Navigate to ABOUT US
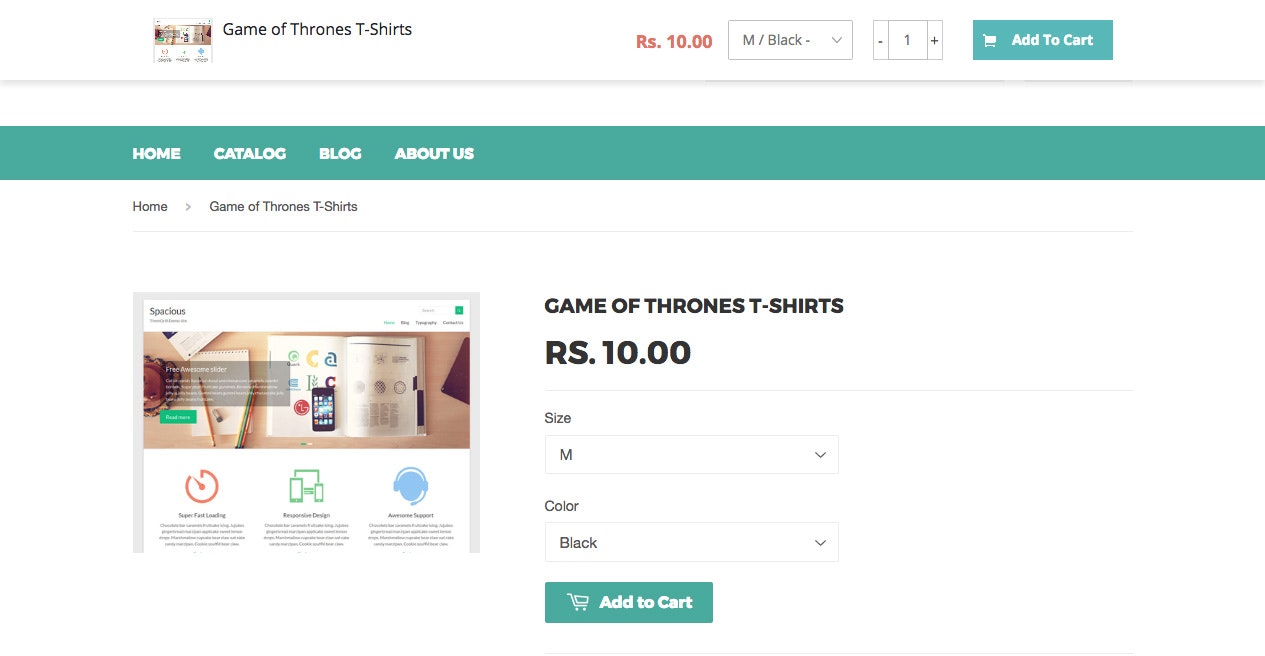 click(x=434, y=153)
